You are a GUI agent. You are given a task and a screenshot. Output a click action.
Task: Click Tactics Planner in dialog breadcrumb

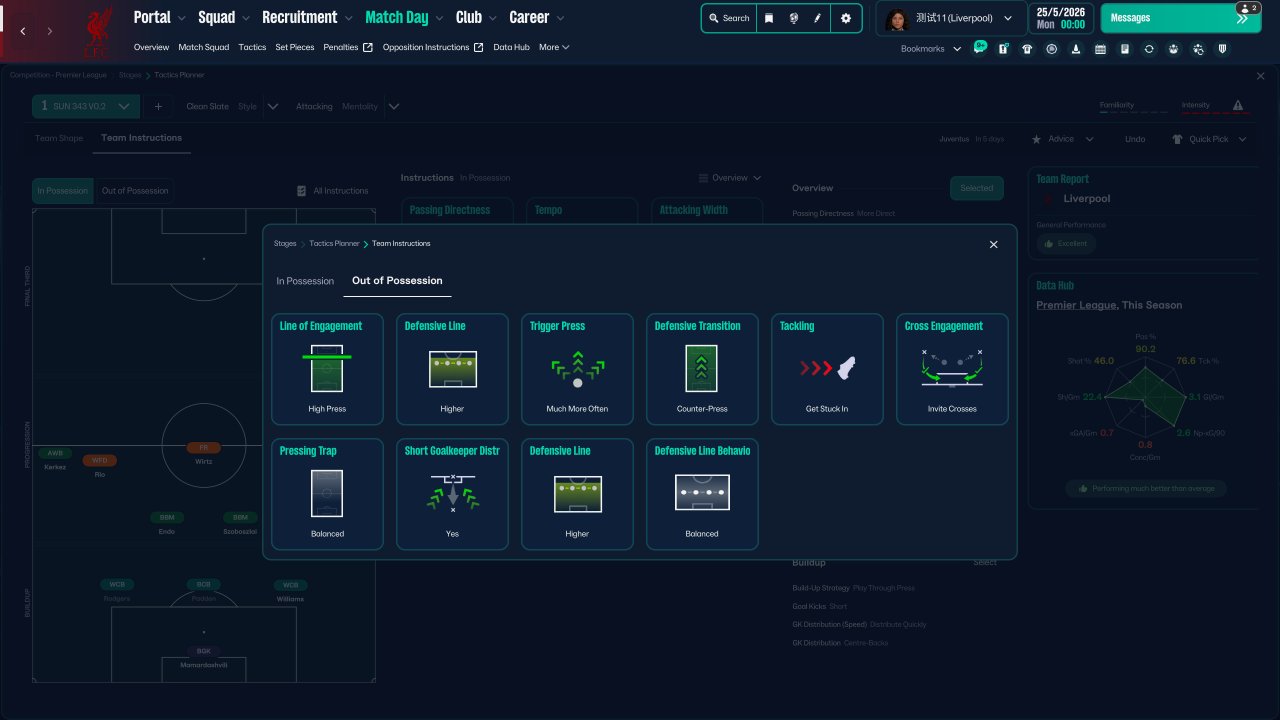[334, 244]
